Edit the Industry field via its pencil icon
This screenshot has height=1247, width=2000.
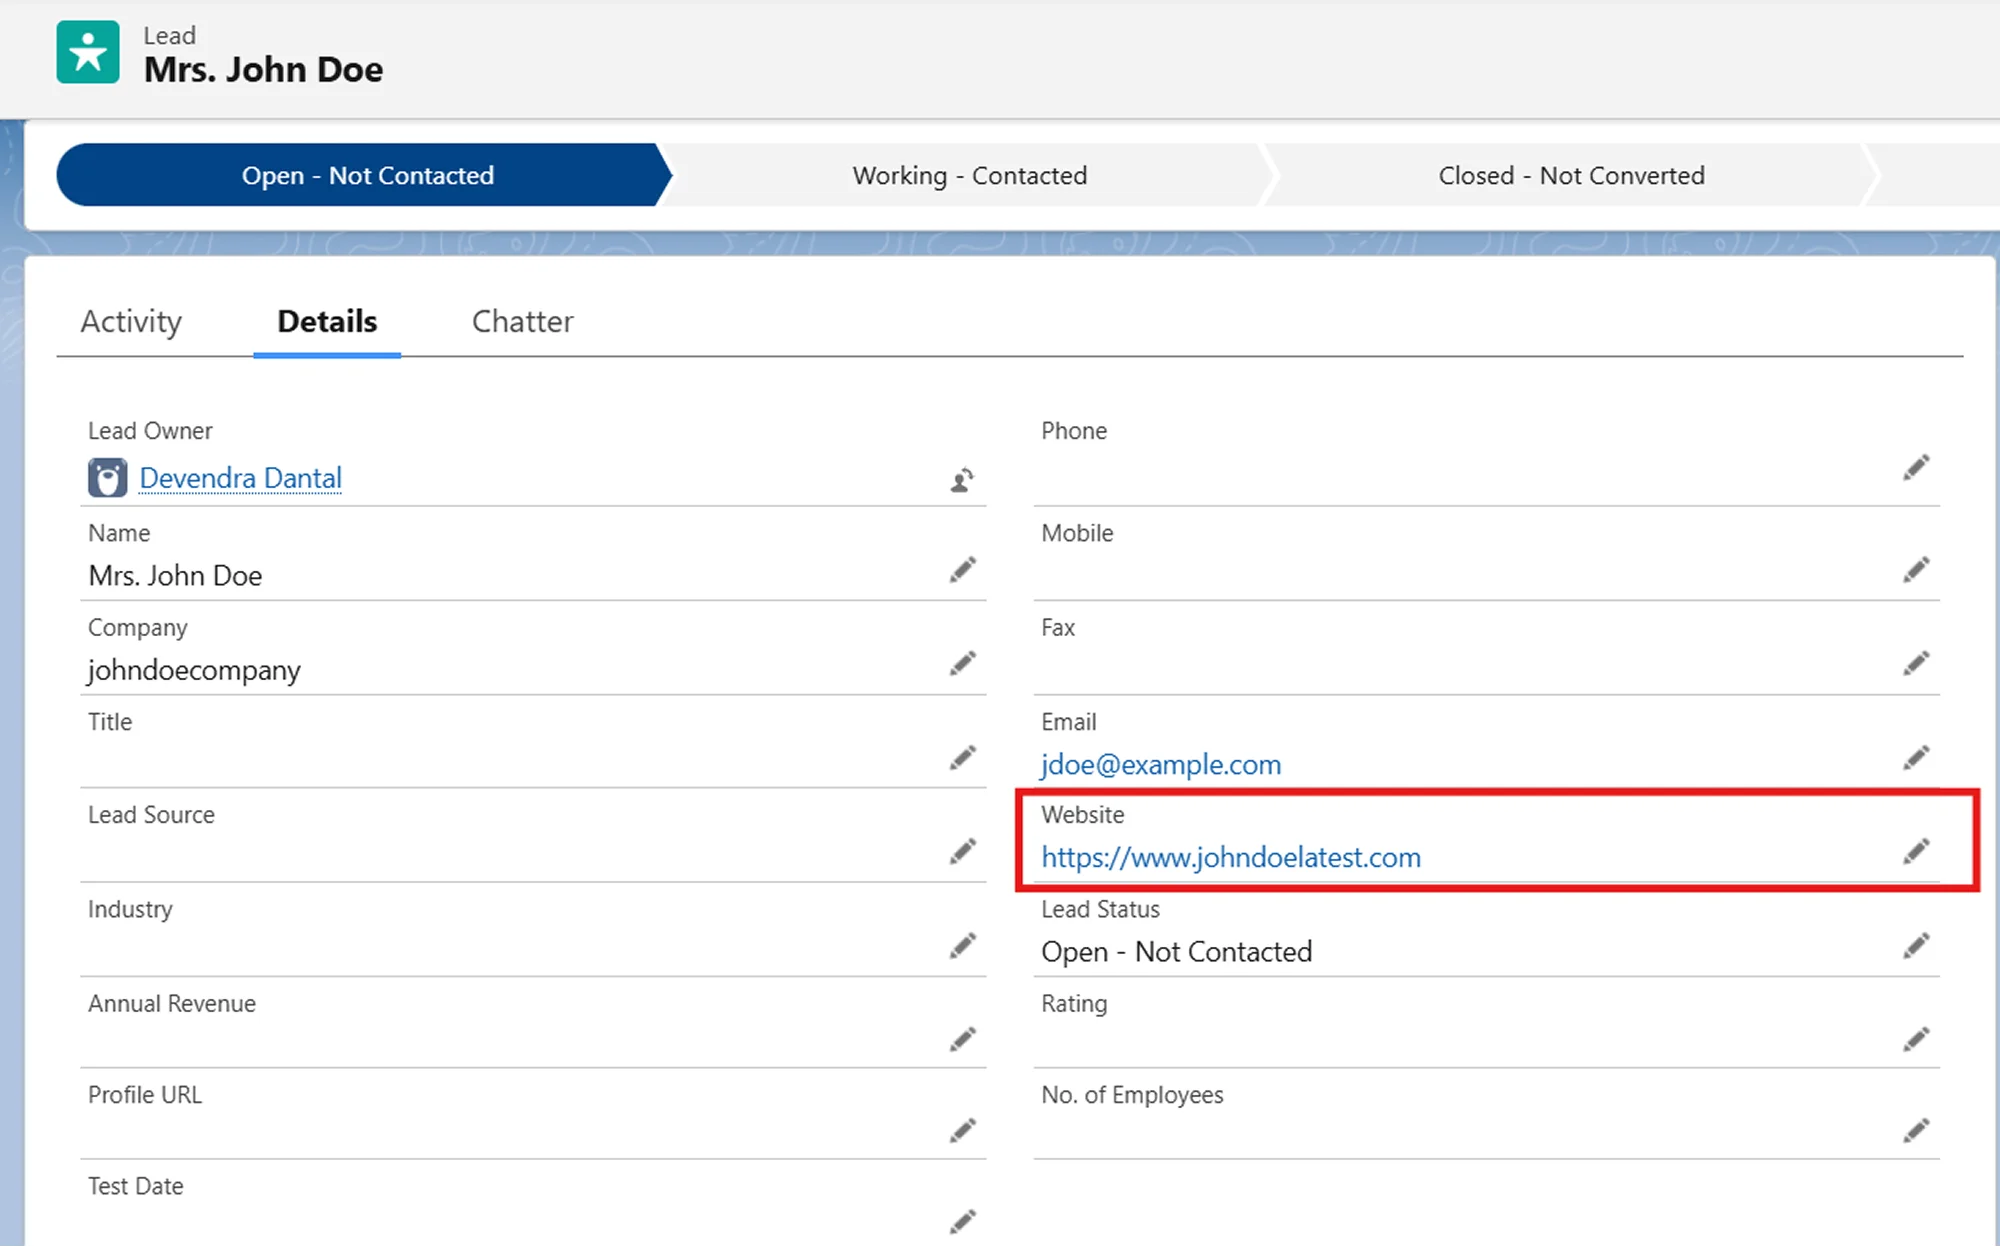coord(962,946)
